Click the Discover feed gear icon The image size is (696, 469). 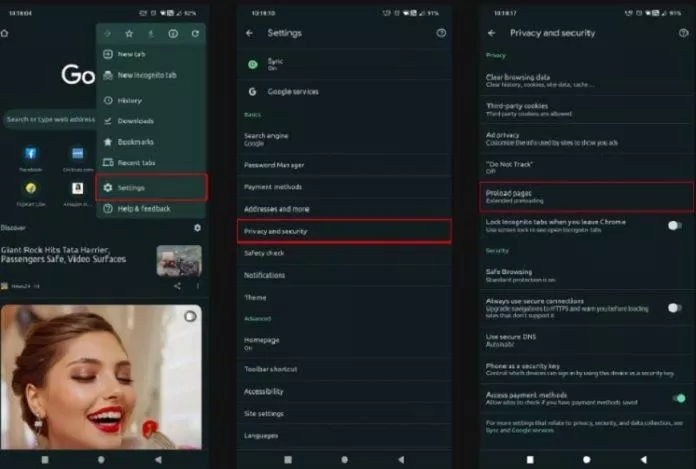click(197, 228)
